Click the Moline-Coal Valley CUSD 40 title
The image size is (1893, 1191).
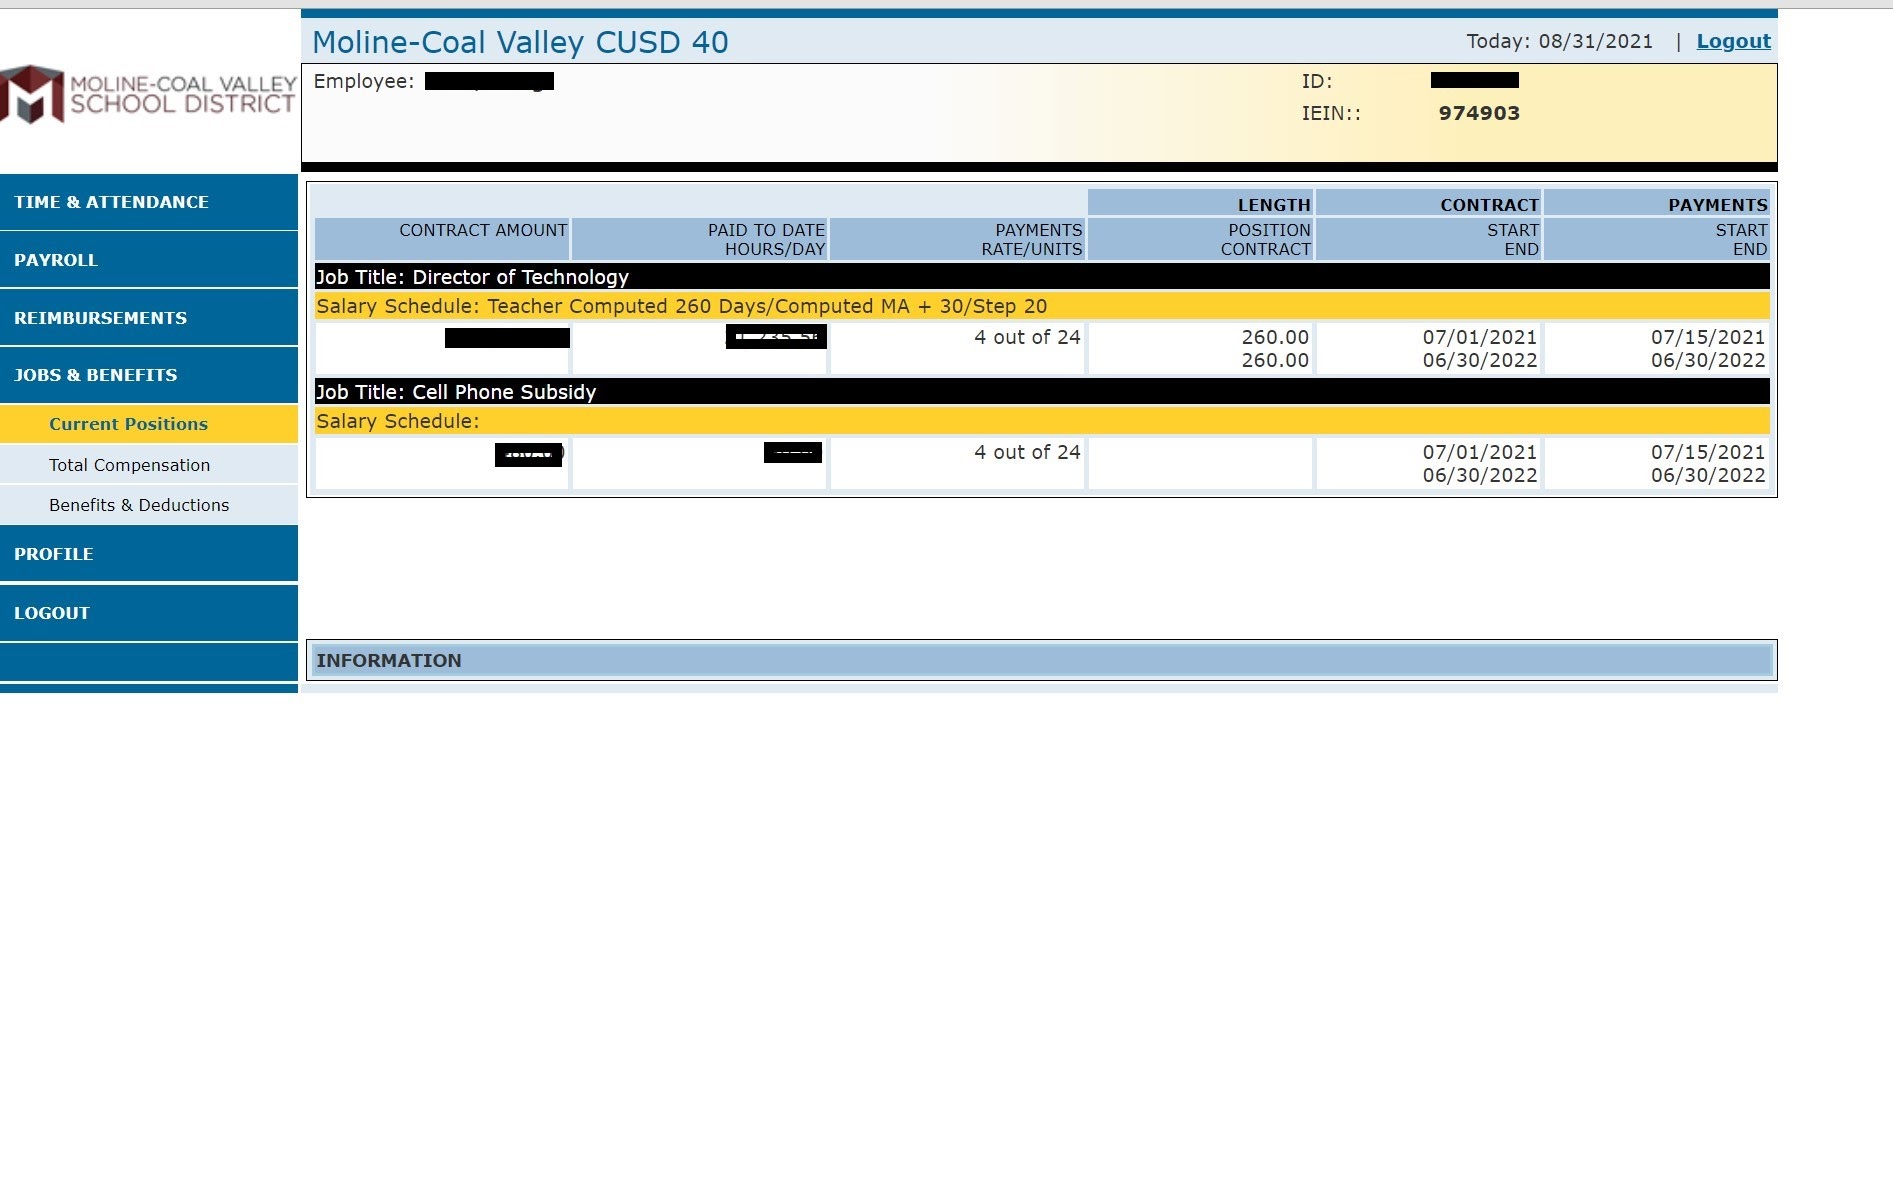[x=520, y=42]
